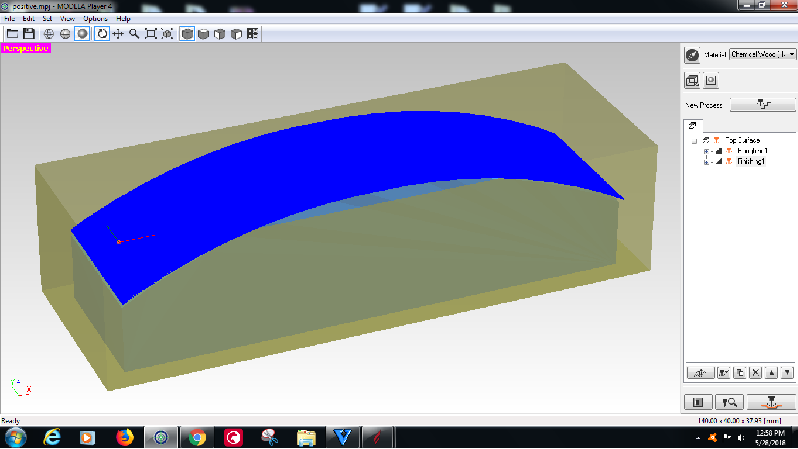Screen dimensions: 798x449
Task: Click the enable/disable process check button
Action: tap(724, 373)
